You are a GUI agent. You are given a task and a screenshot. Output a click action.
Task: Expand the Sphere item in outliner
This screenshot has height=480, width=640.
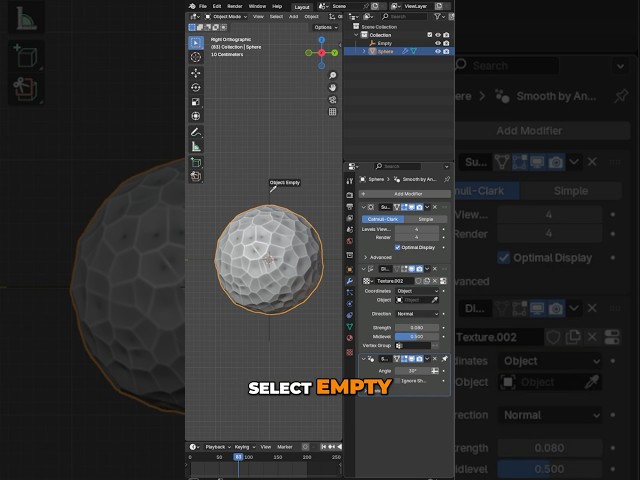[x=364, y=51]
